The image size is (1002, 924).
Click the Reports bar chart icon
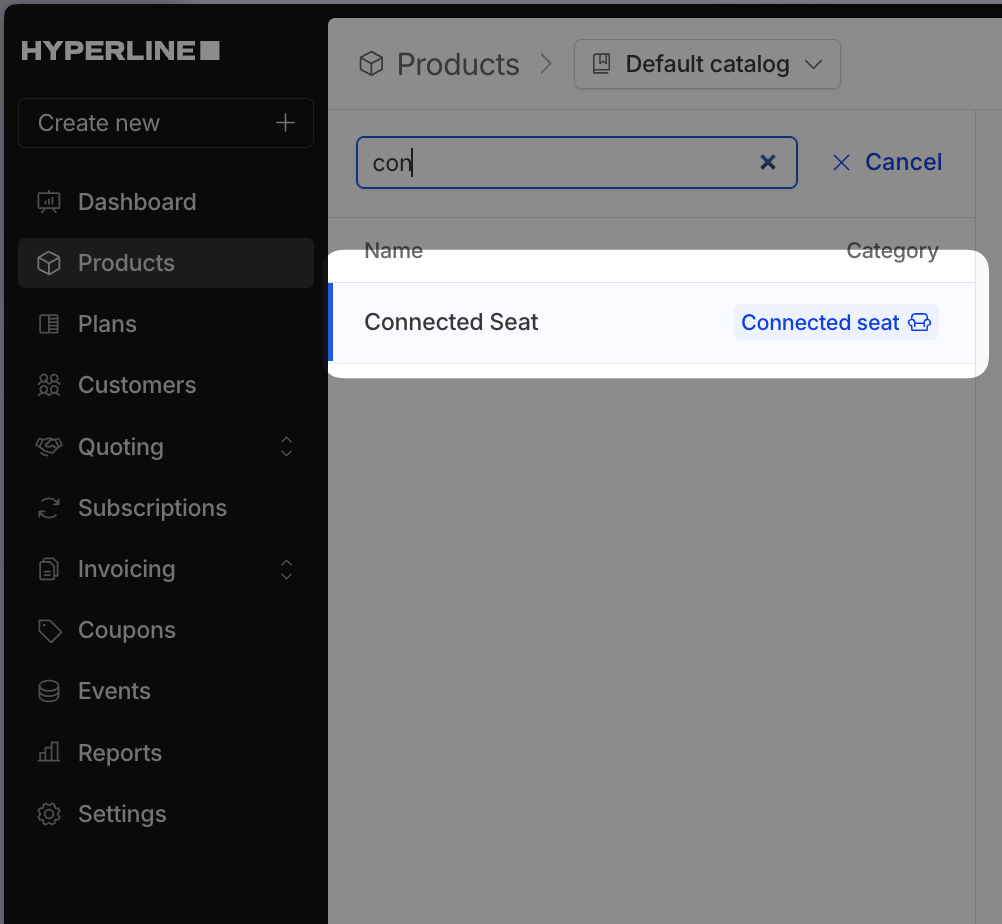pyautogui.click(x=49, y=752)
